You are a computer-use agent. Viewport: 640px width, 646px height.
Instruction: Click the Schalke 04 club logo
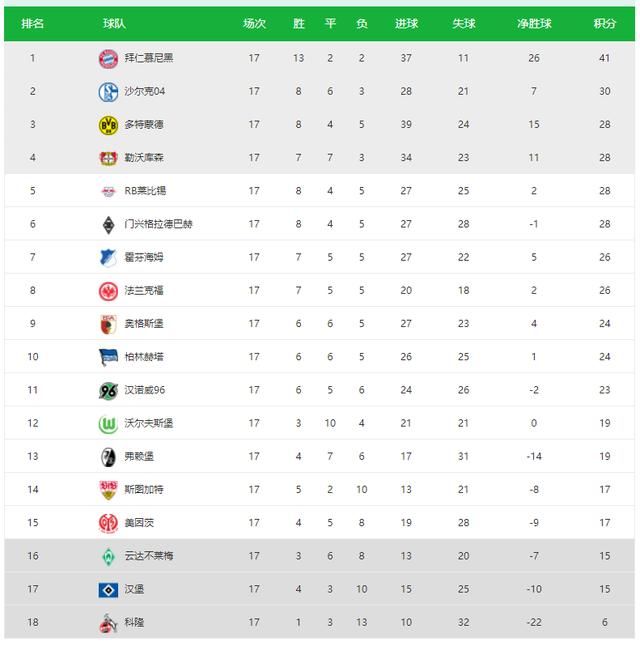pyautogui.click(x=108, y=92)
